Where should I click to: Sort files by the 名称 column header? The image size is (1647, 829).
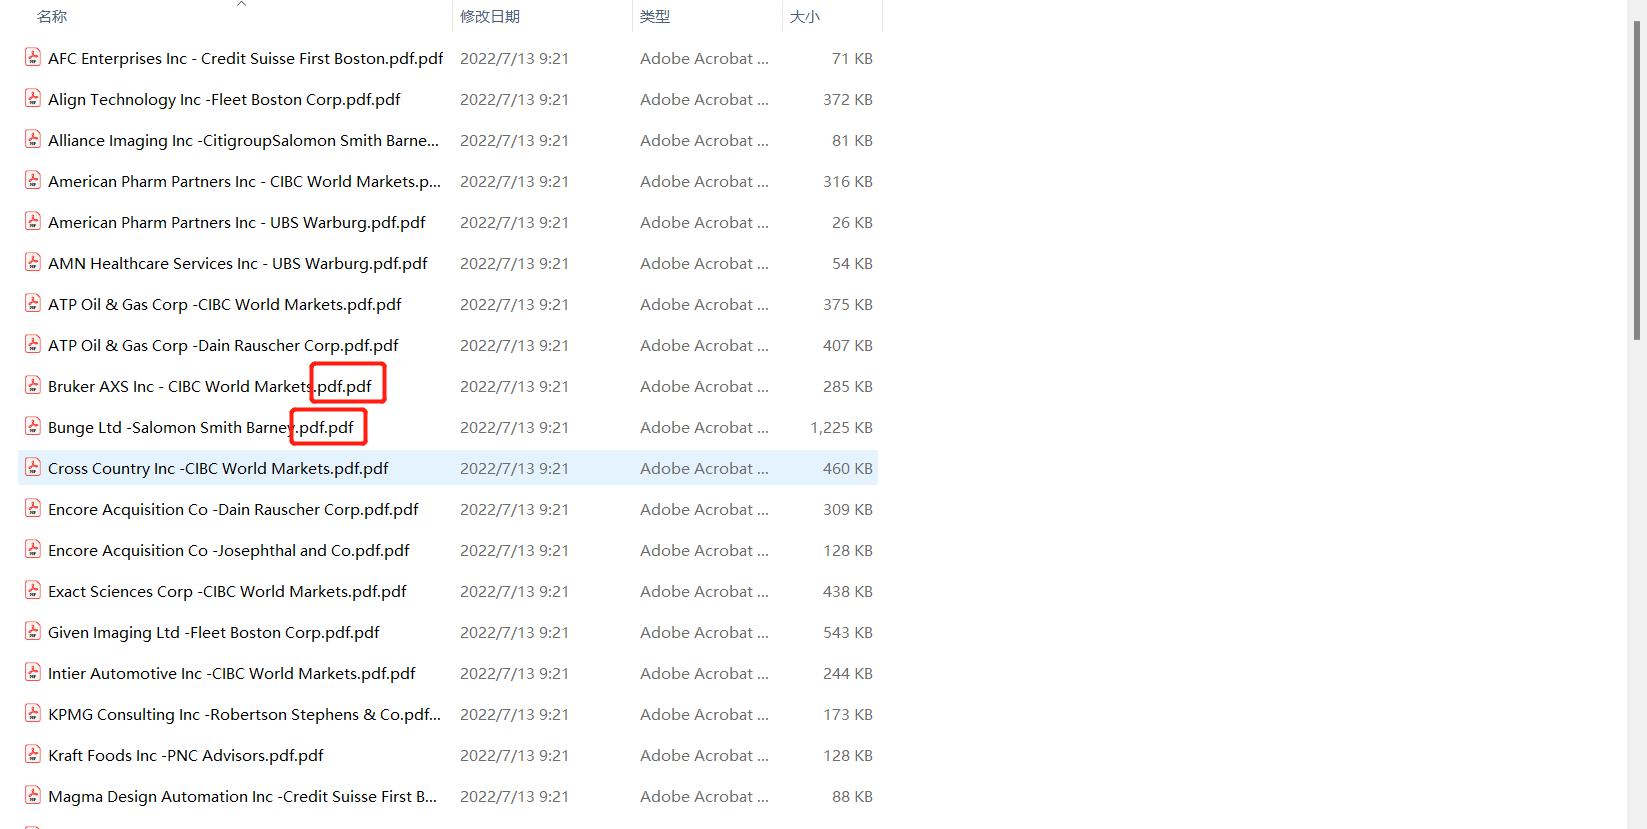pos(52,16)
